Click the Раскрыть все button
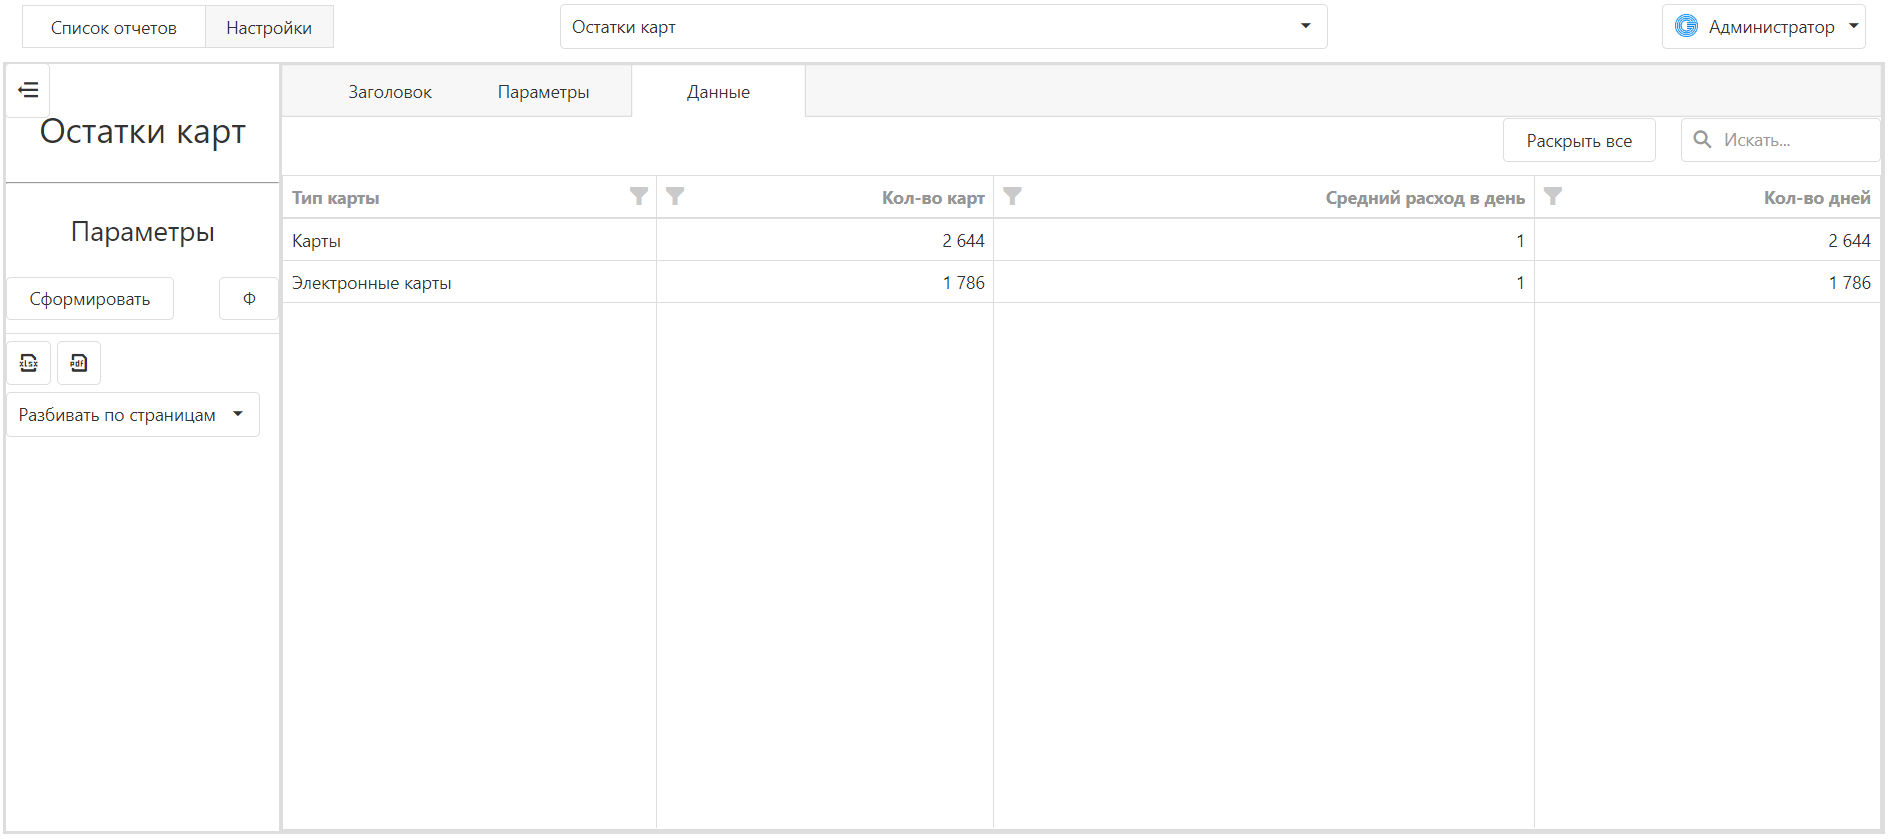Viewport: 1888px width, 839px height. (x=1579, y=141)
